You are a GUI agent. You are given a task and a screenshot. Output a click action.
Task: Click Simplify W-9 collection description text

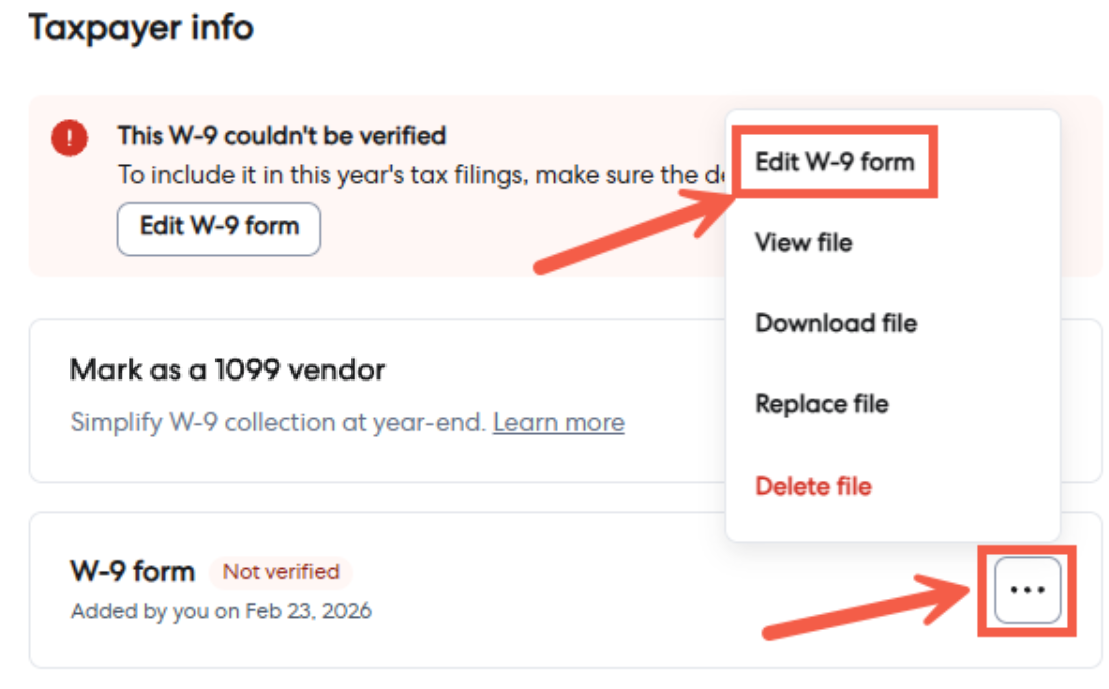(278, 423)
